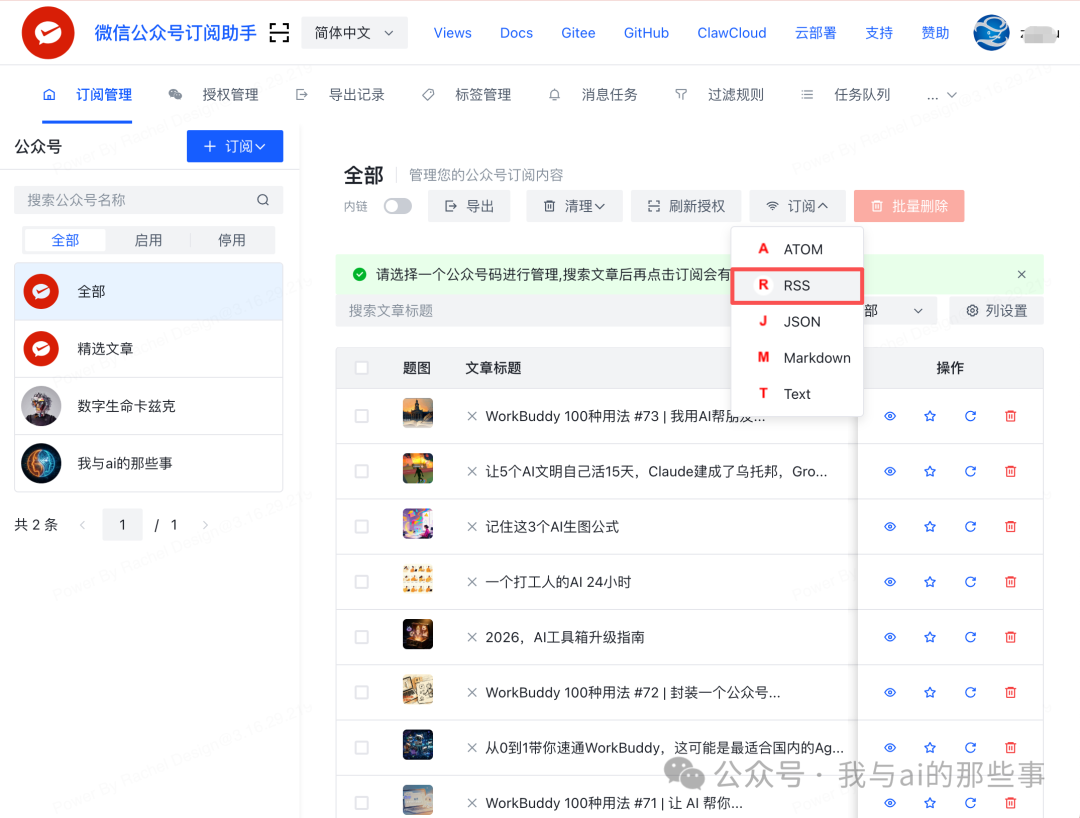
Task: Open the GitHub link
Action: click(646, 32)
